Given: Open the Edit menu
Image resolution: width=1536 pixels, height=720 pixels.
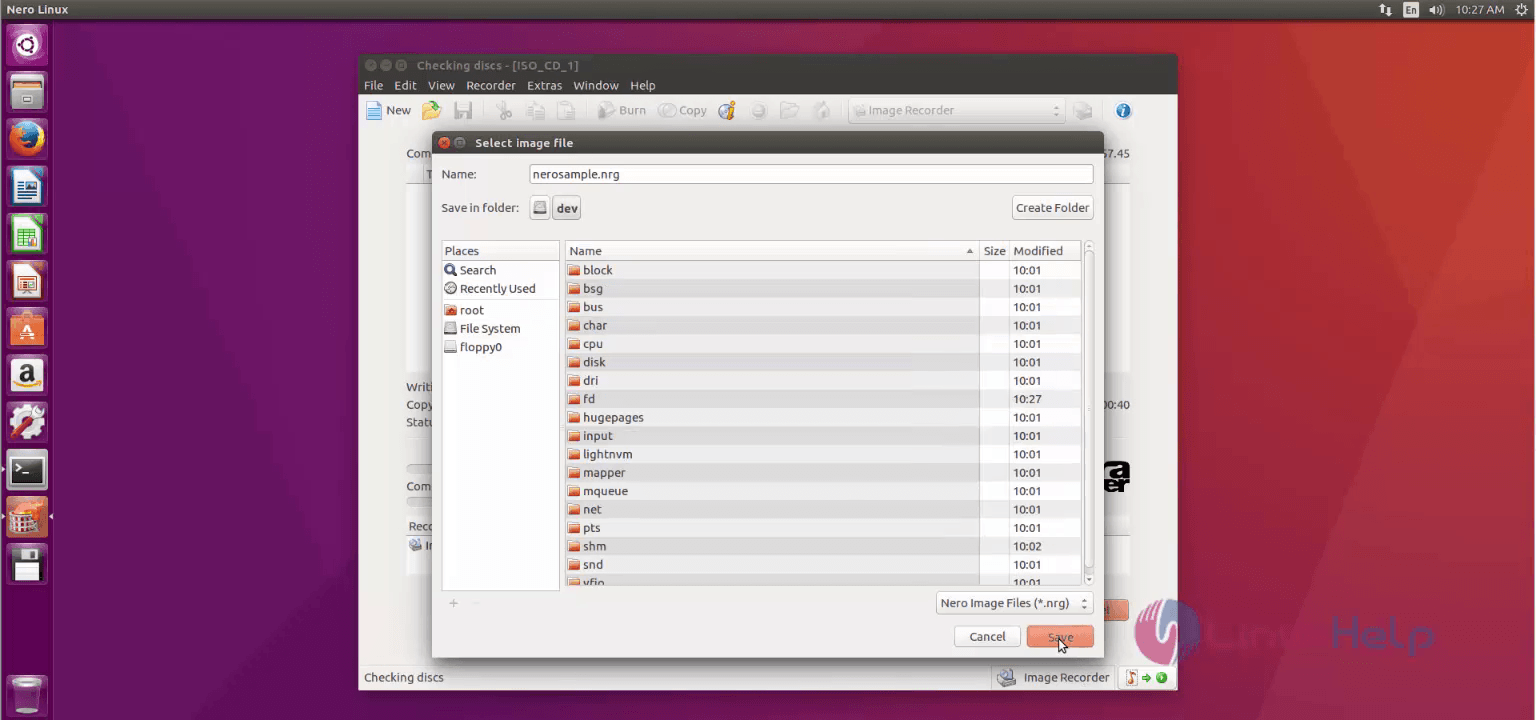Looking at the screenshot, I should click(x=405, y=86).
